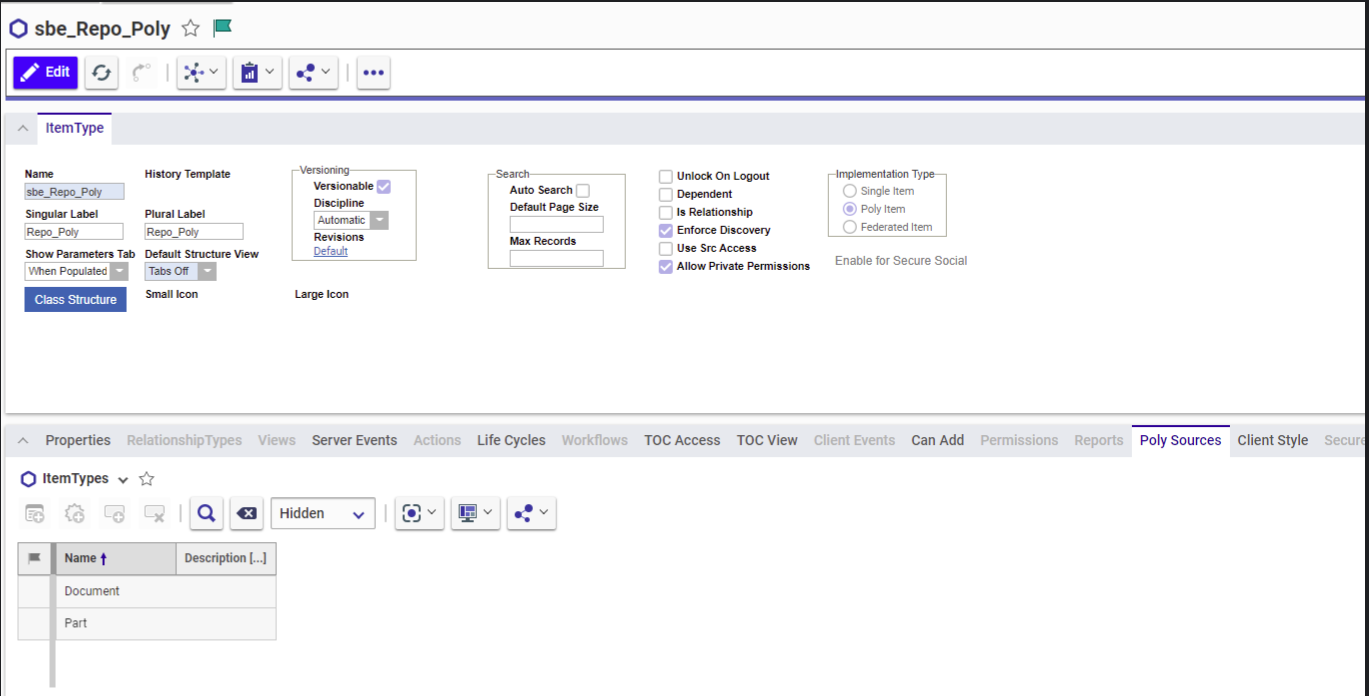
Task: Click the clear search criteria backspace icon
Action: point(246,513)
